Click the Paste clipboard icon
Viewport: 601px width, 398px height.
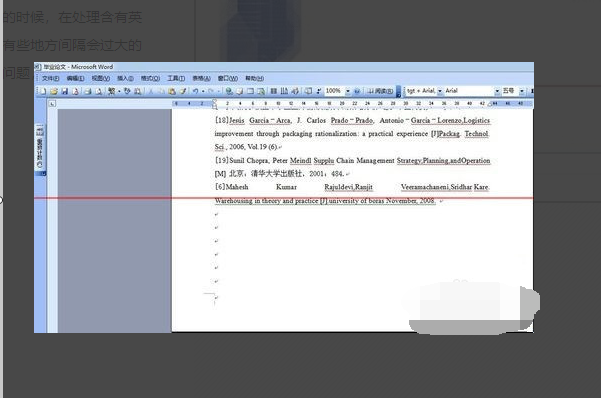pyautogui.click(x=172, y=91)
